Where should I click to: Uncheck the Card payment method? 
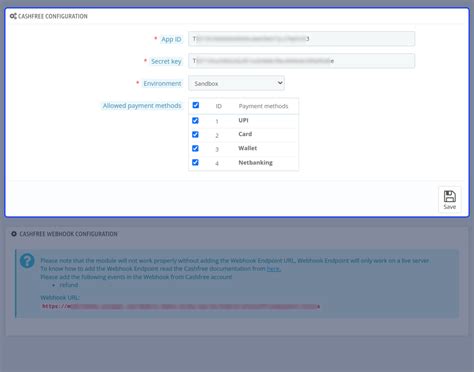pyautogui.click(x=195, y=134)
